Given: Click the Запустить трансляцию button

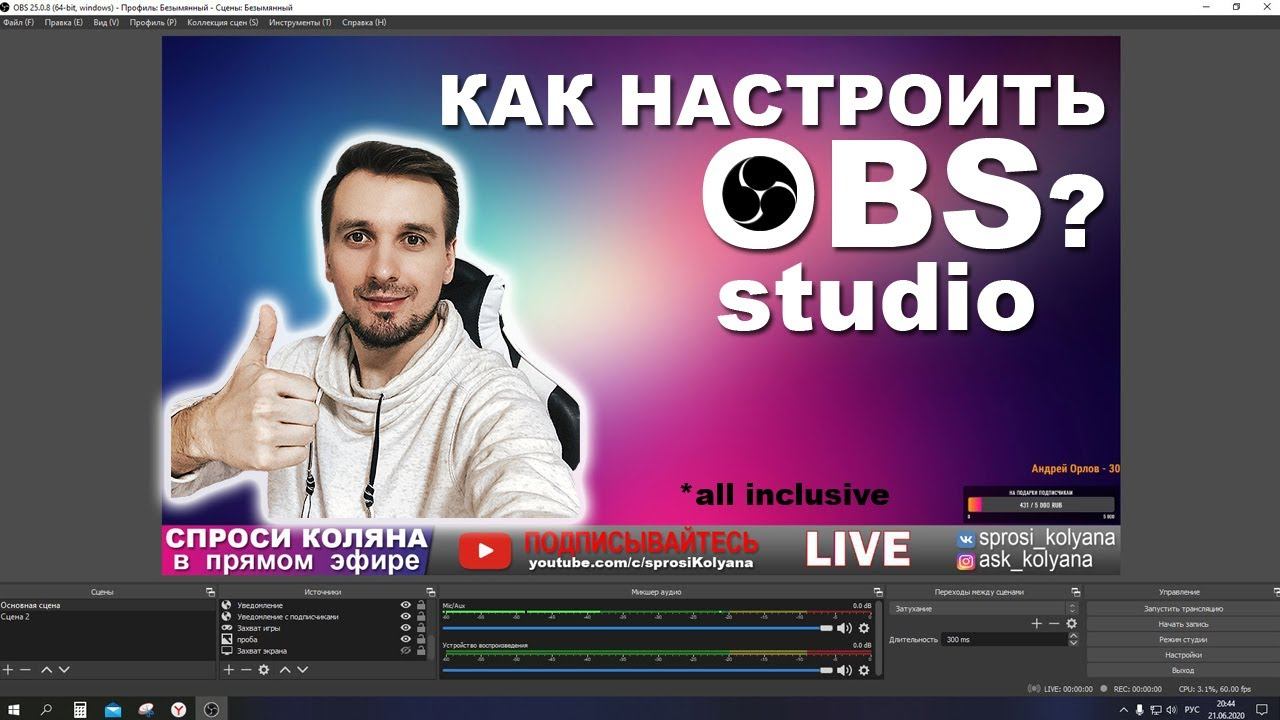Looking at the screenshot, I should tap(1183, 608).
